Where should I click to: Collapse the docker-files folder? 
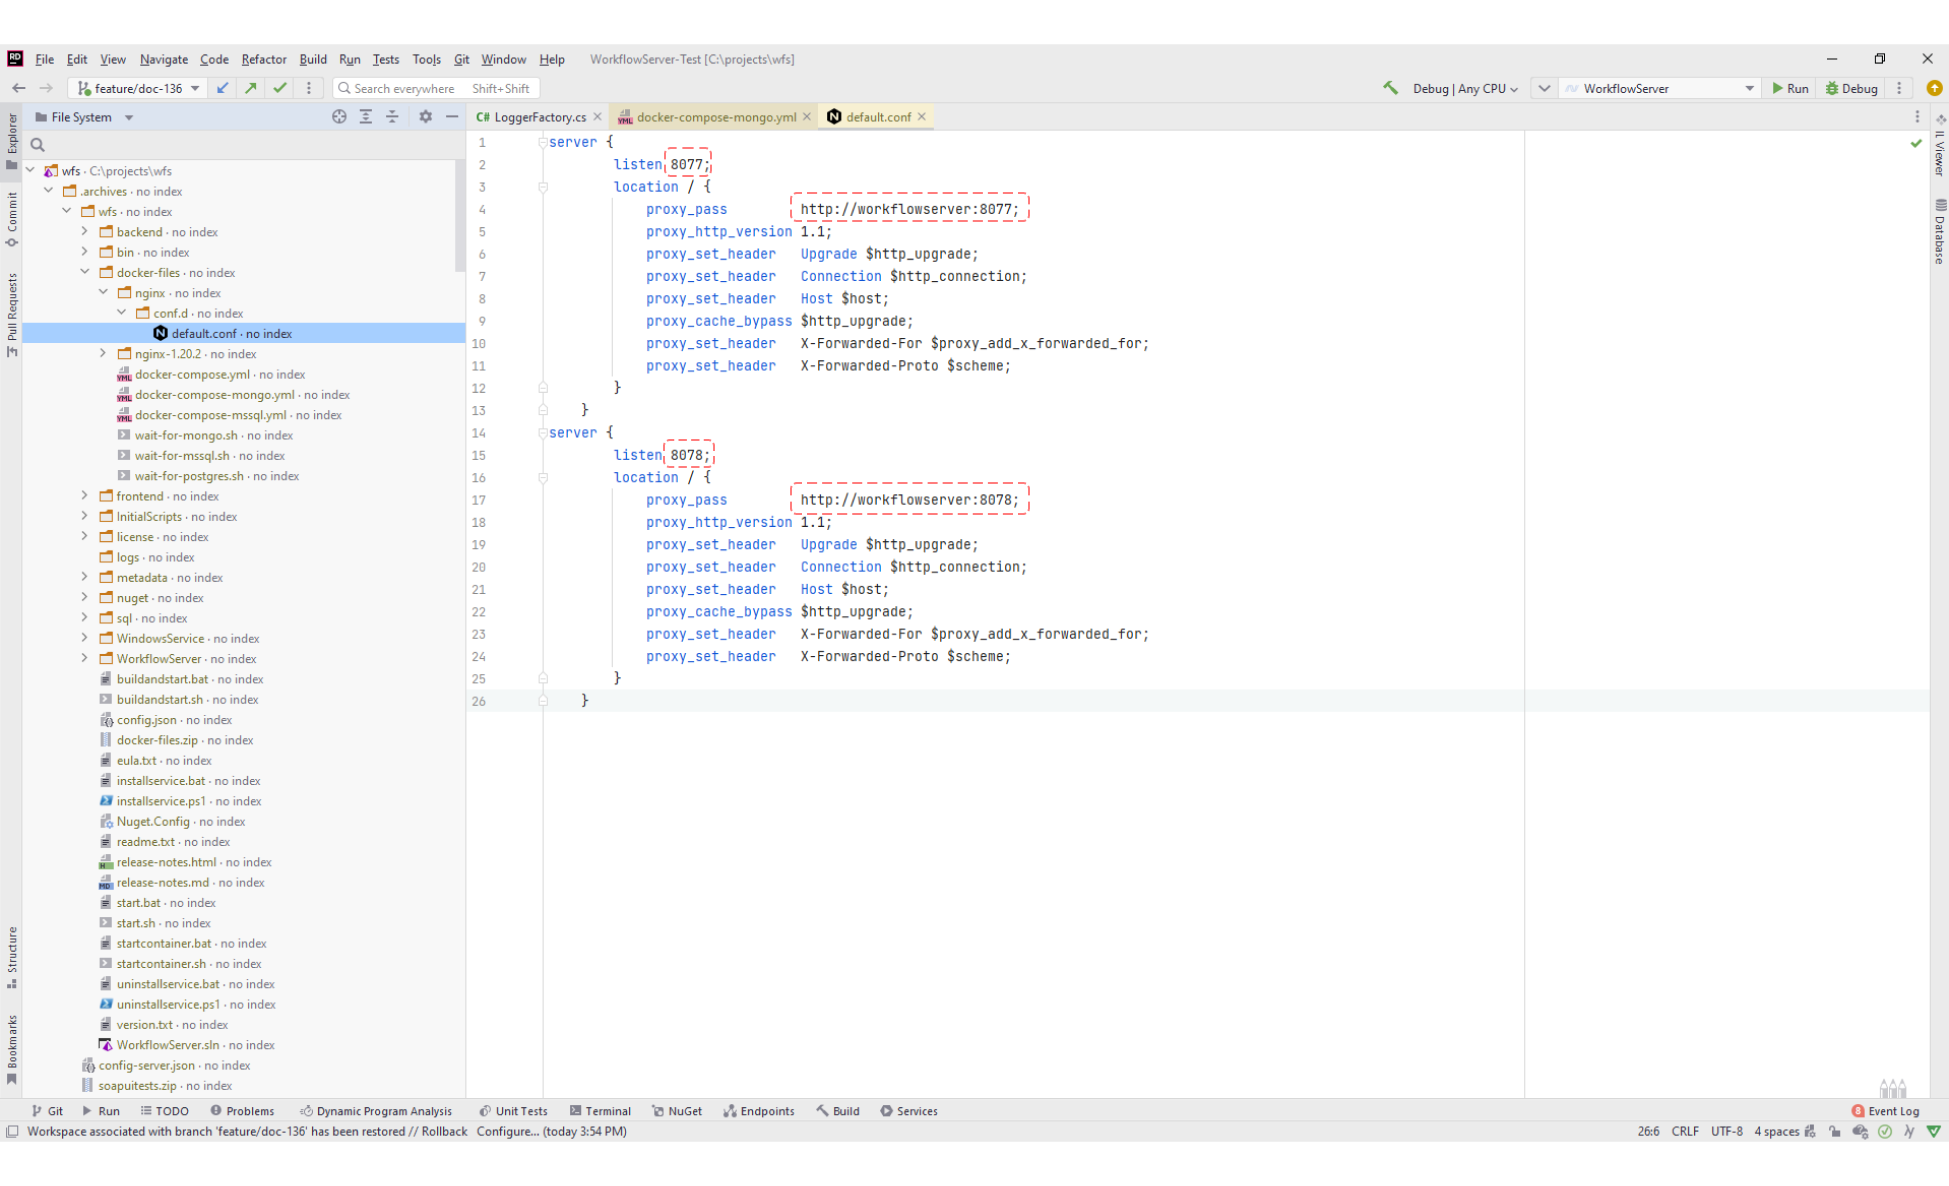(85, 272)
